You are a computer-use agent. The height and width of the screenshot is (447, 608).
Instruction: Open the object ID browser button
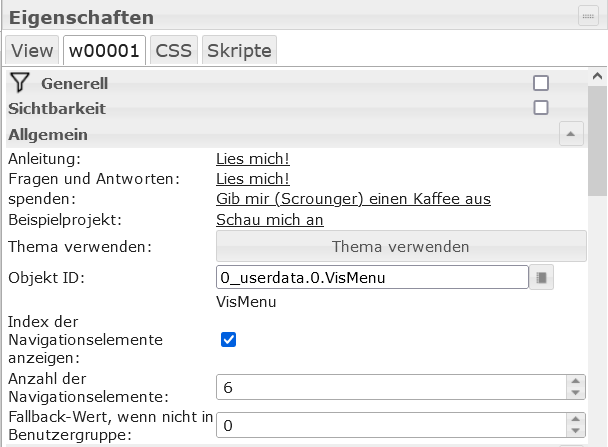541,277
